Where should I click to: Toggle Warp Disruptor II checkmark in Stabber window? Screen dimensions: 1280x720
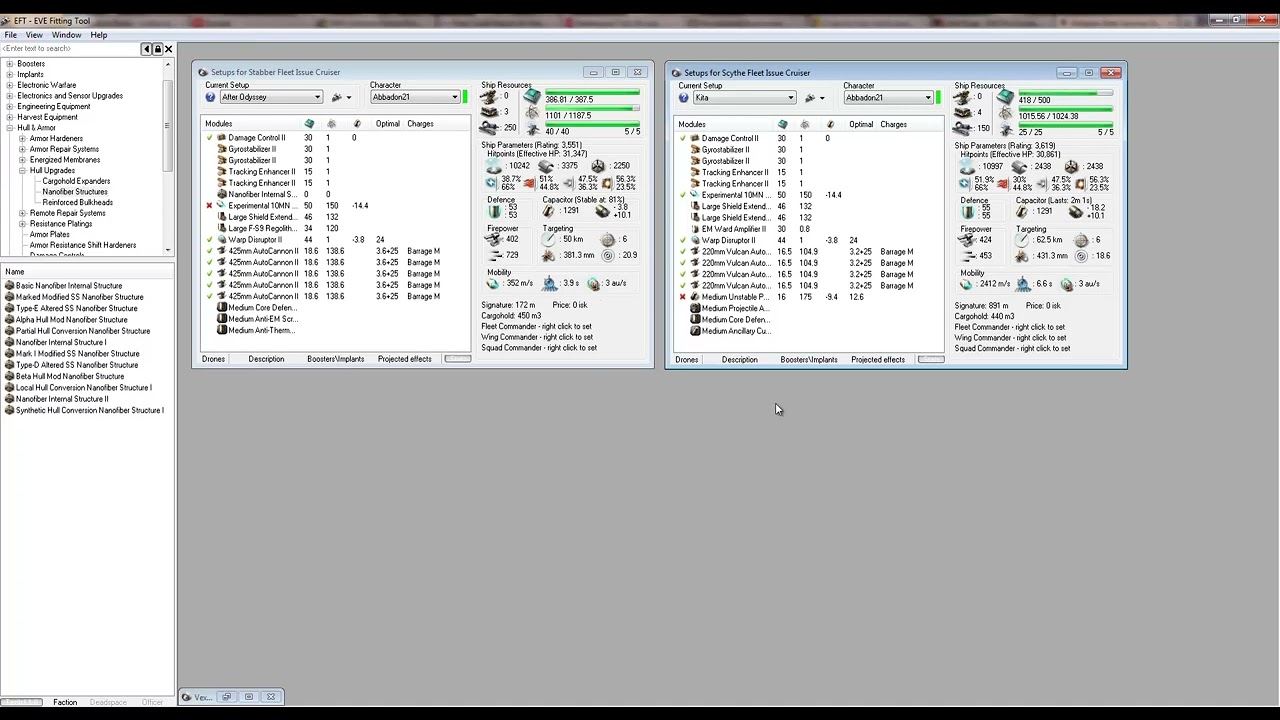pos(209,240)
